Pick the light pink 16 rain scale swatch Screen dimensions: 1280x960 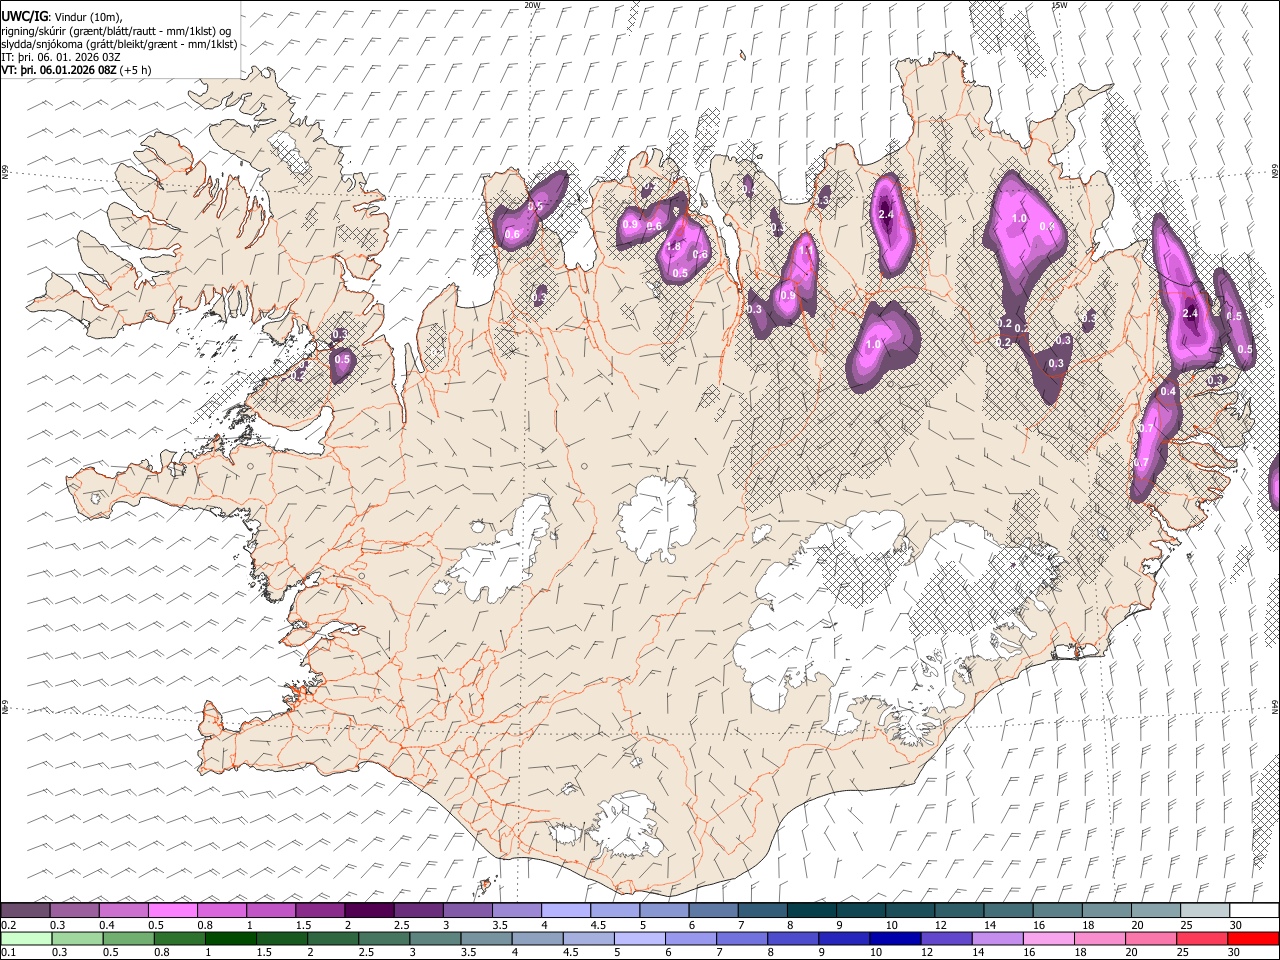pos(1048,938)
